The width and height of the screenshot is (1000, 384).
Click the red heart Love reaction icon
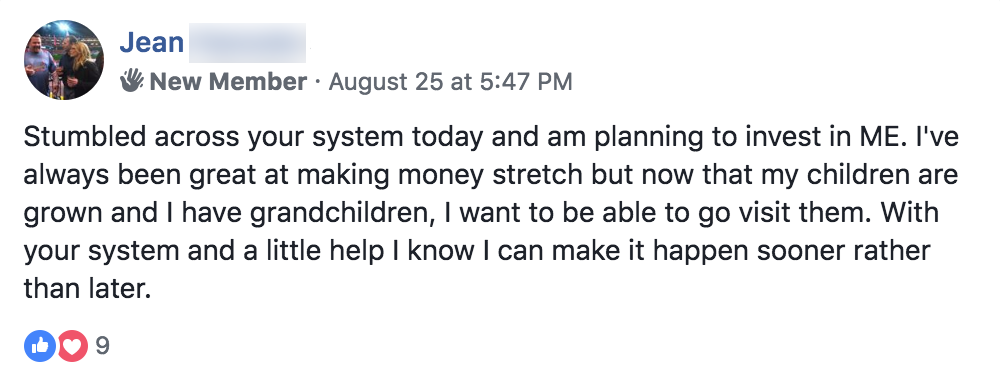pyautogui.click(x=73, y=346)
